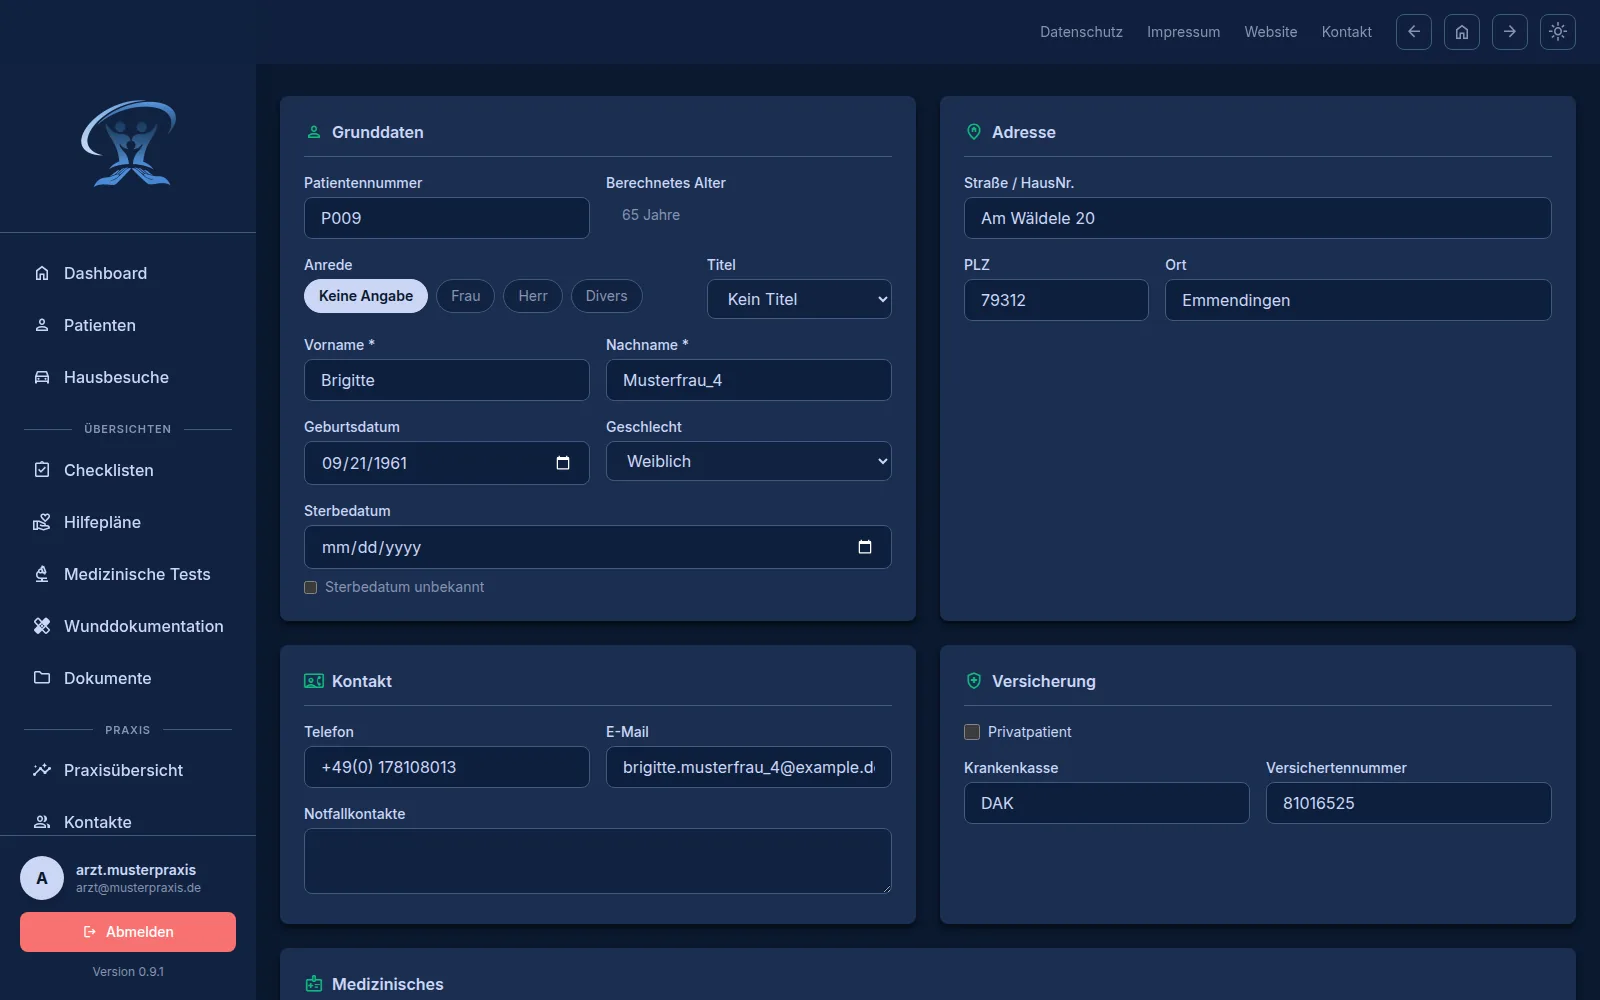Image resolution: width=1600 pixels, height=1000 pixels.
Task: Open the Datenschutz link
Action: click(x=1081, y=32)
